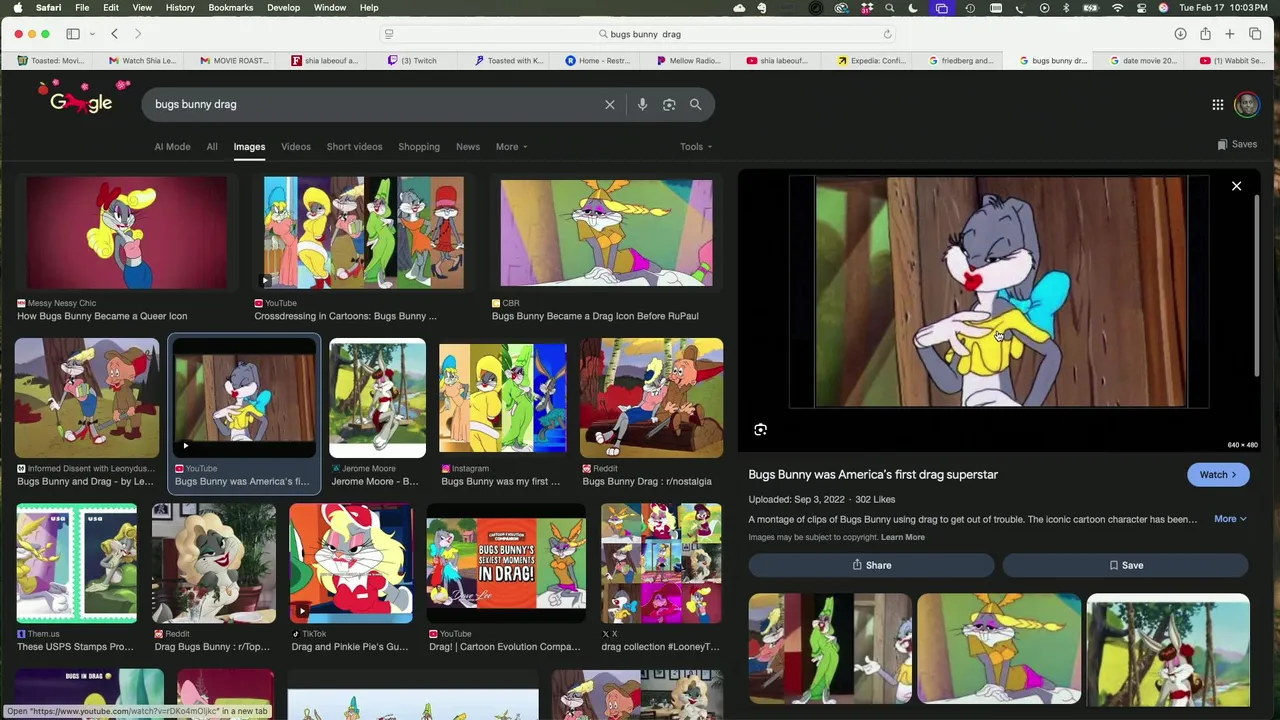The height and width of the screenshot is (720, 1280).
Task: Open Cartoon Evolution Compa... YouTube thumbnail
Action: point(506,563)
